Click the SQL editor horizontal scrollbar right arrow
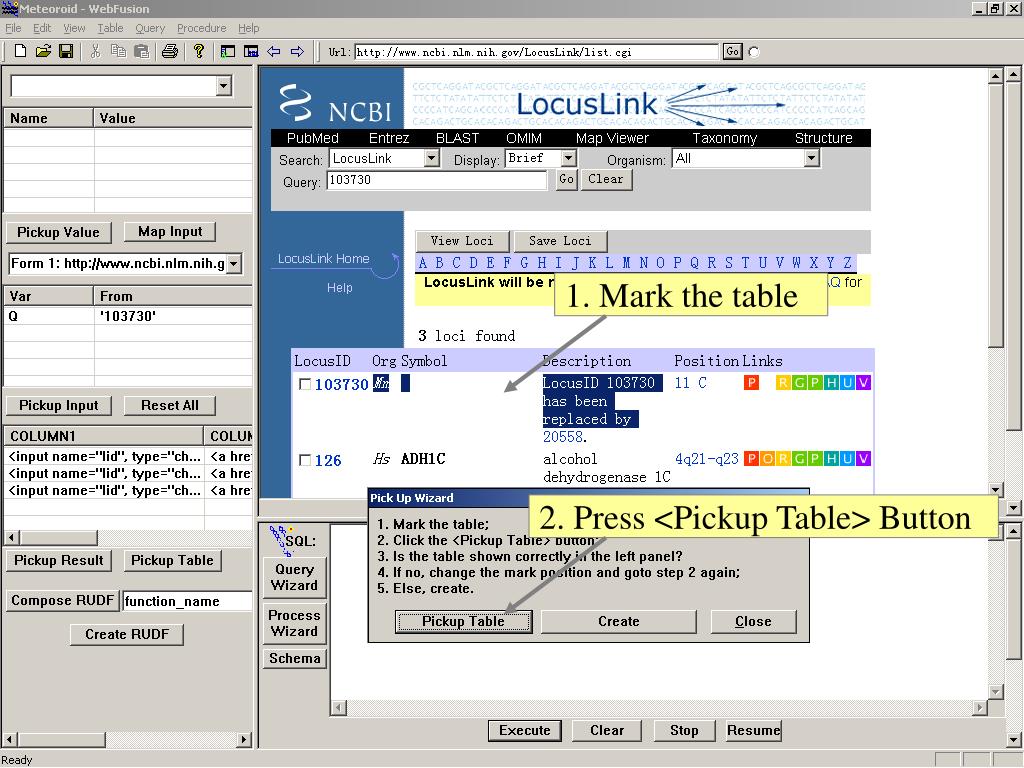 978,707
